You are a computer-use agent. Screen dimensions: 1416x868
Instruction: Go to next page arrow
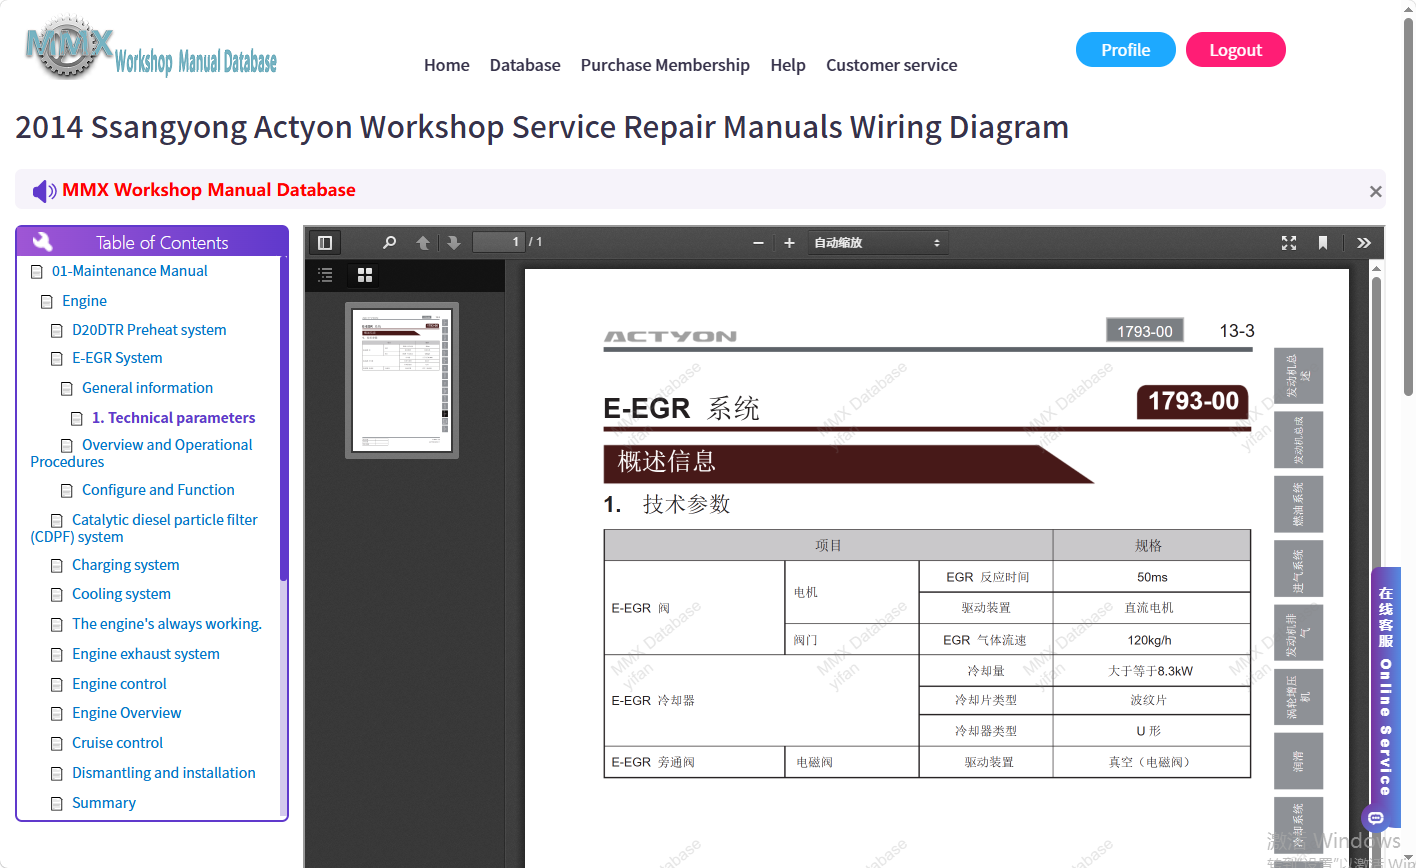pyautogui.click(x=453, y=242)
